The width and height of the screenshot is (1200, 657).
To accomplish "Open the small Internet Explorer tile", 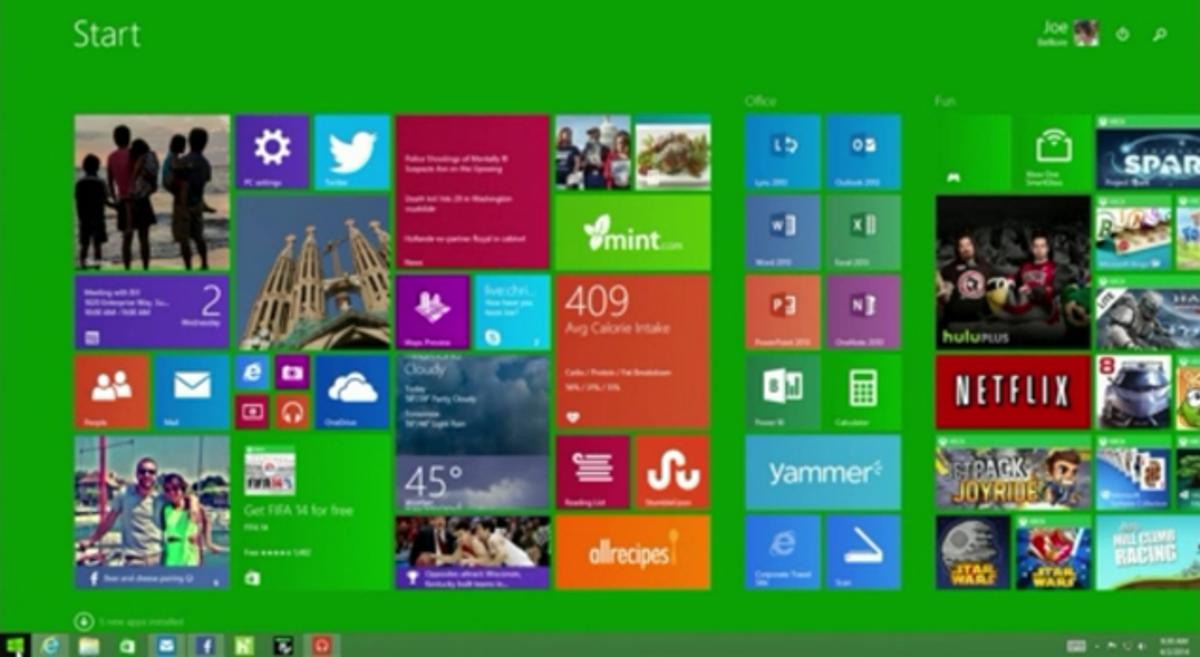I will tap(252, 372).
